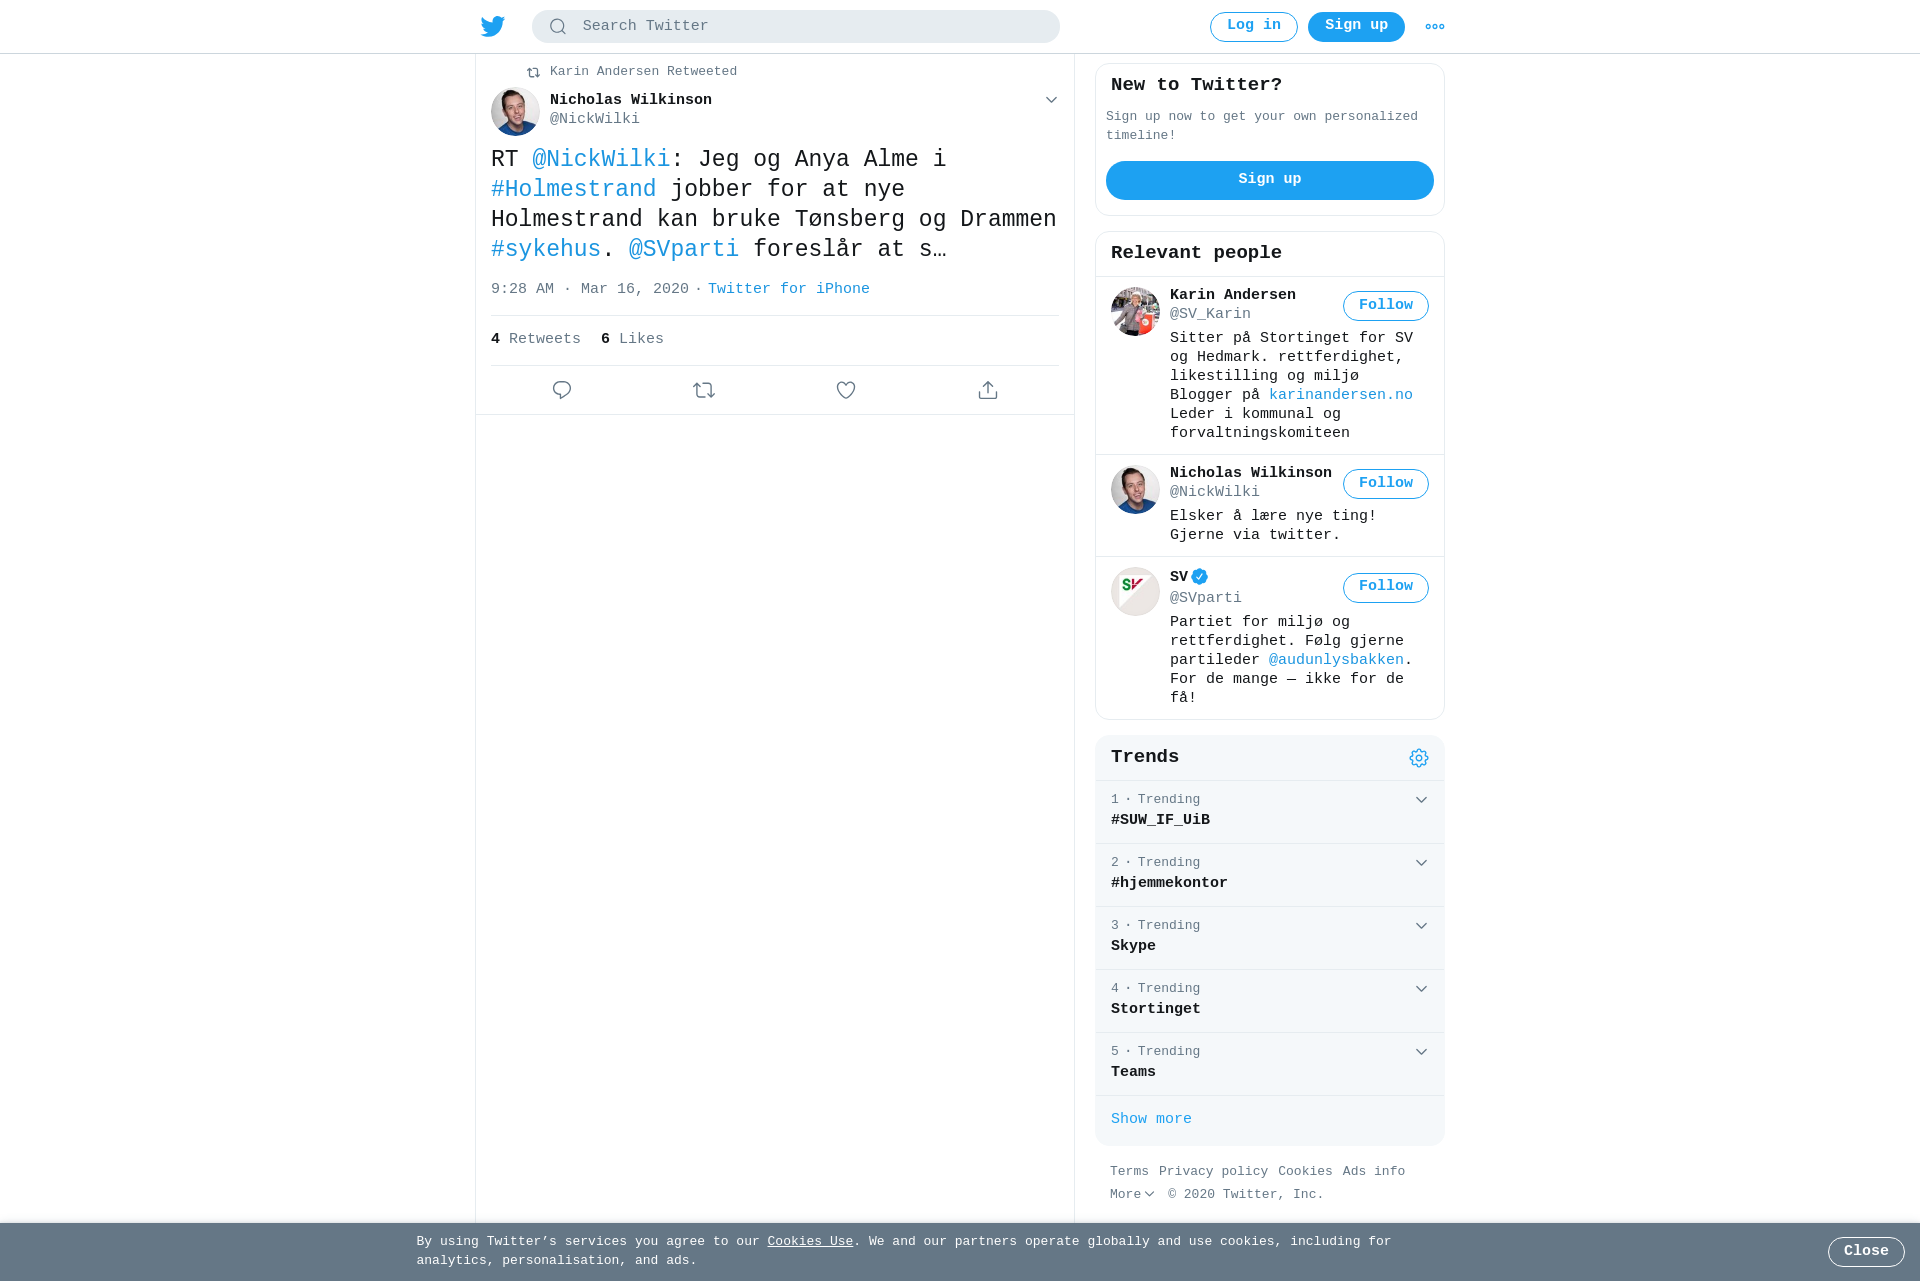Viewport: 1920px width, 1281px height.
Task: Show more trends
Action: (x=1151, y=1119)
